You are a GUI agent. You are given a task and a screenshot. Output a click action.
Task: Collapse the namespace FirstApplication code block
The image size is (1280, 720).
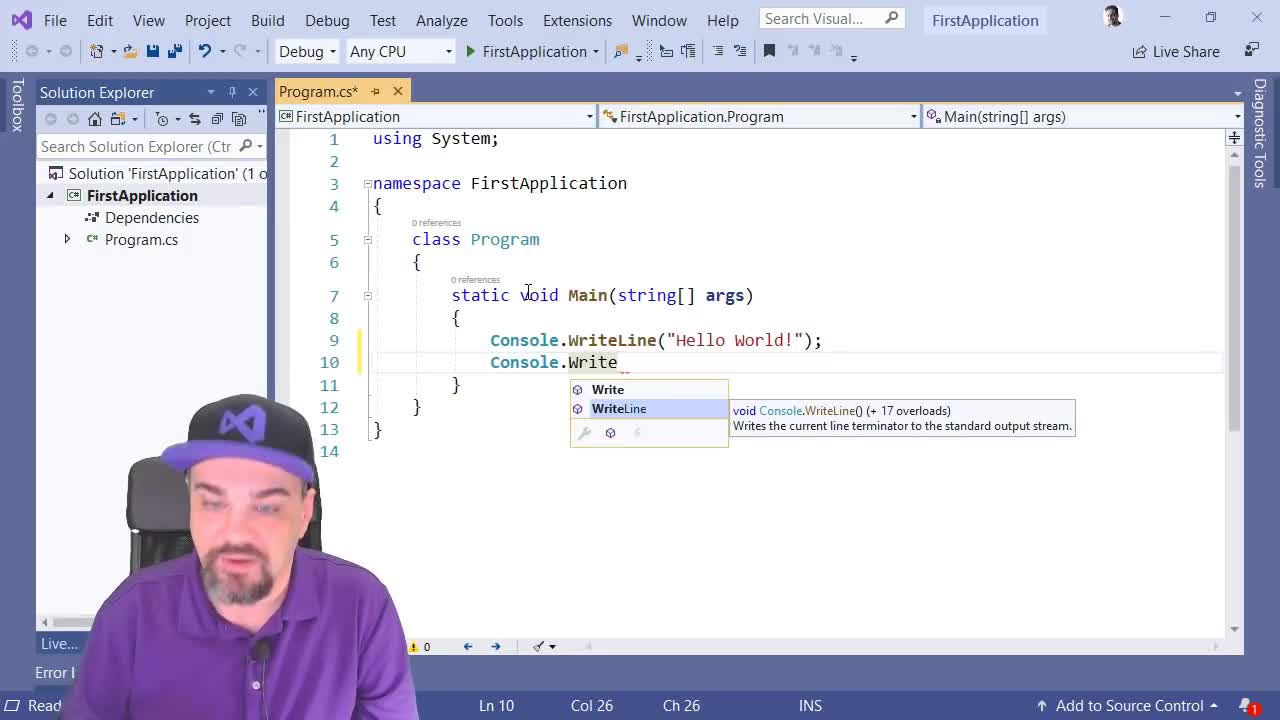coord(367,184)
